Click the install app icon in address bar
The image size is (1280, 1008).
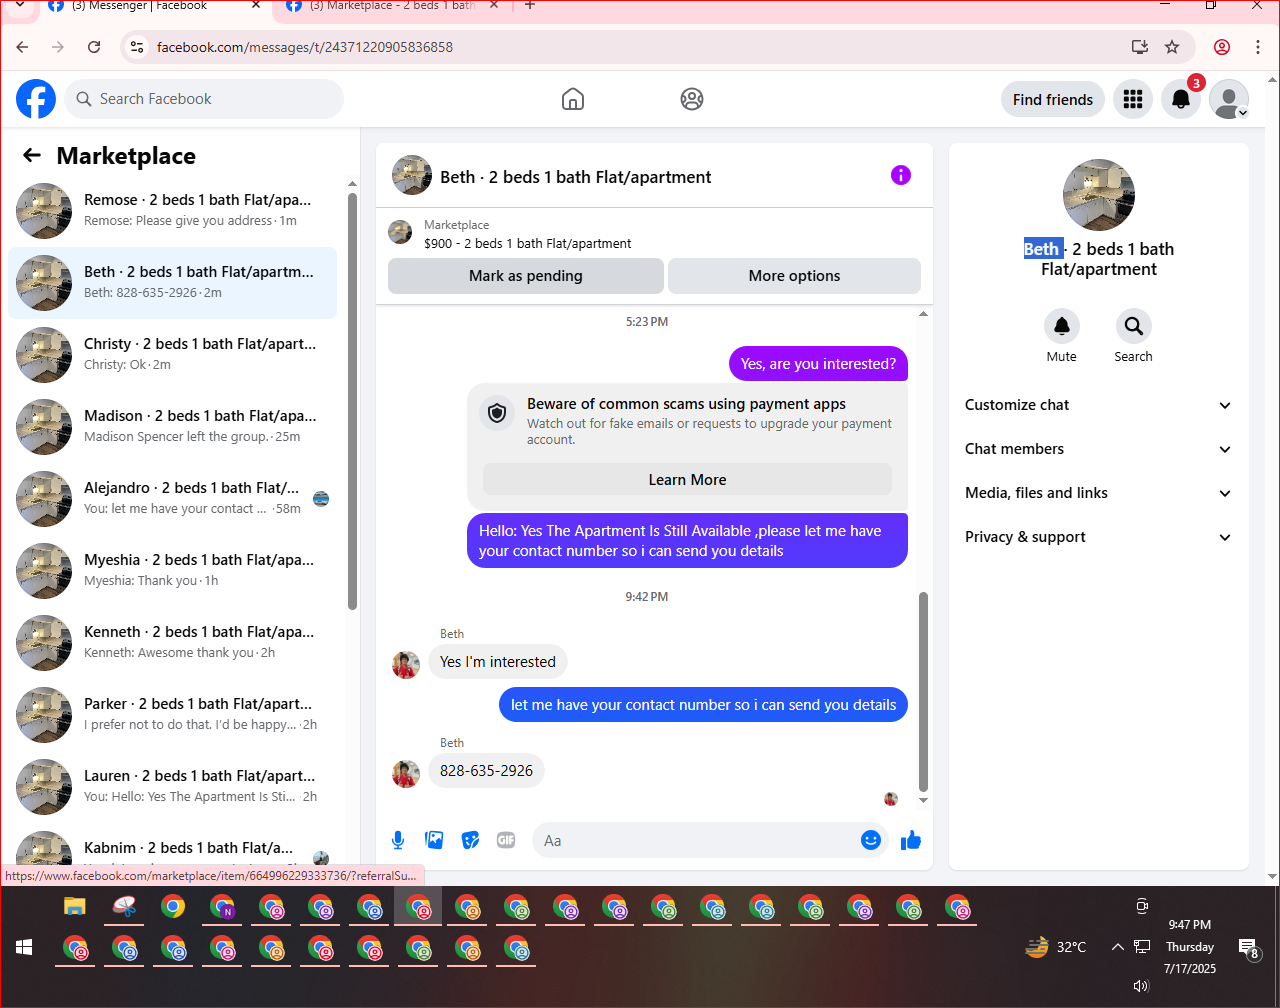point(1139,47)
